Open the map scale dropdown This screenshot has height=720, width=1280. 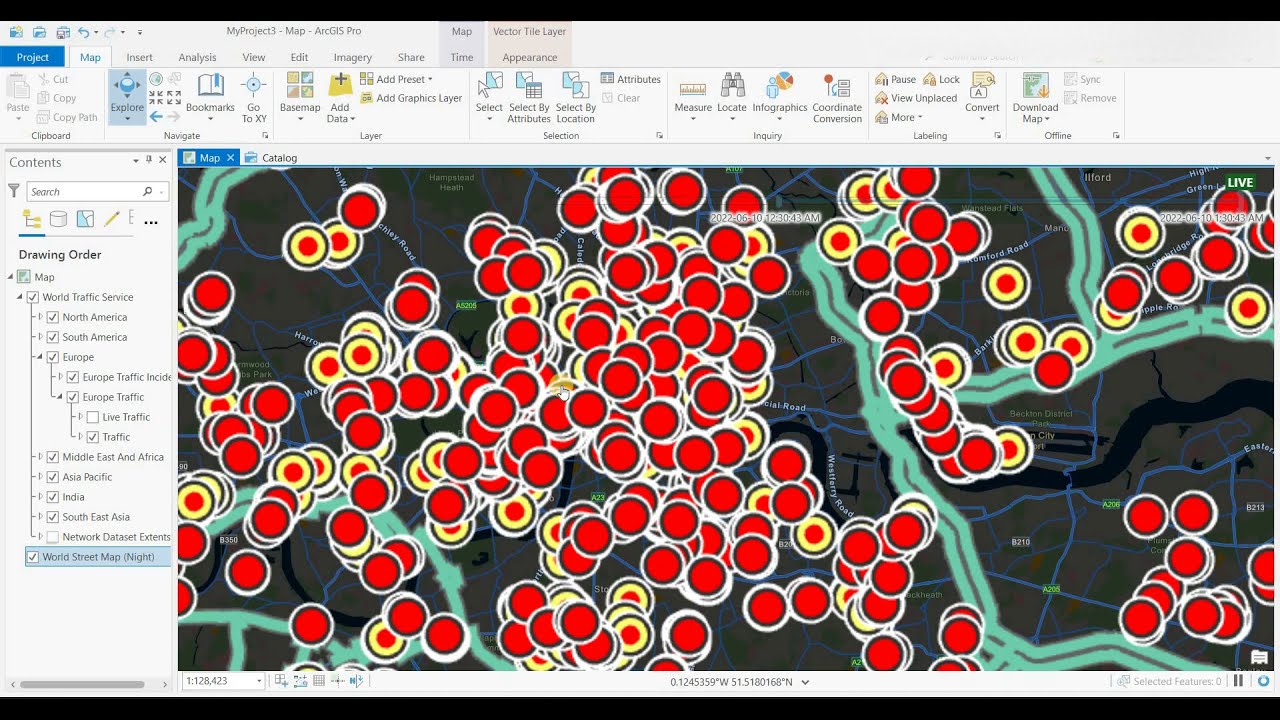259,681
